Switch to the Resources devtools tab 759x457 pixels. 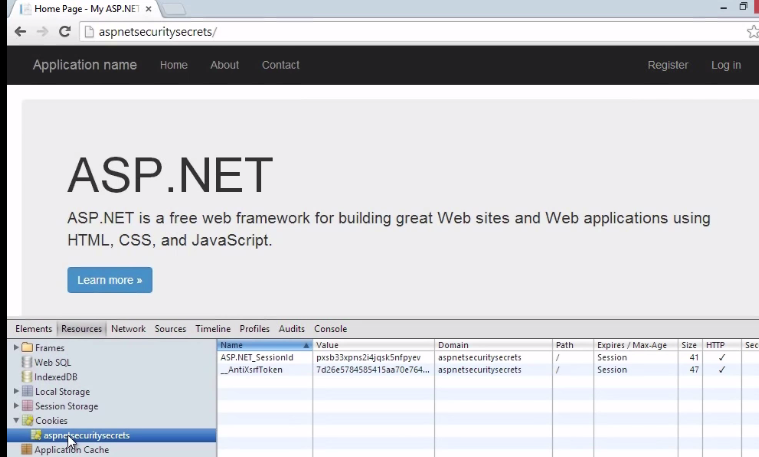[x=81, y=329]
